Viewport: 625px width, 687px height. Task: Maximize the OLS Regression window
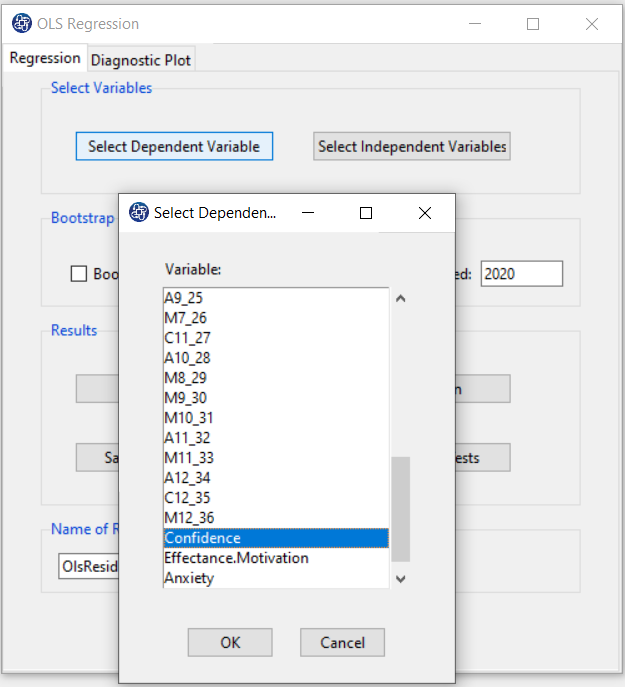pyautogui.click(x=533, y=24)
